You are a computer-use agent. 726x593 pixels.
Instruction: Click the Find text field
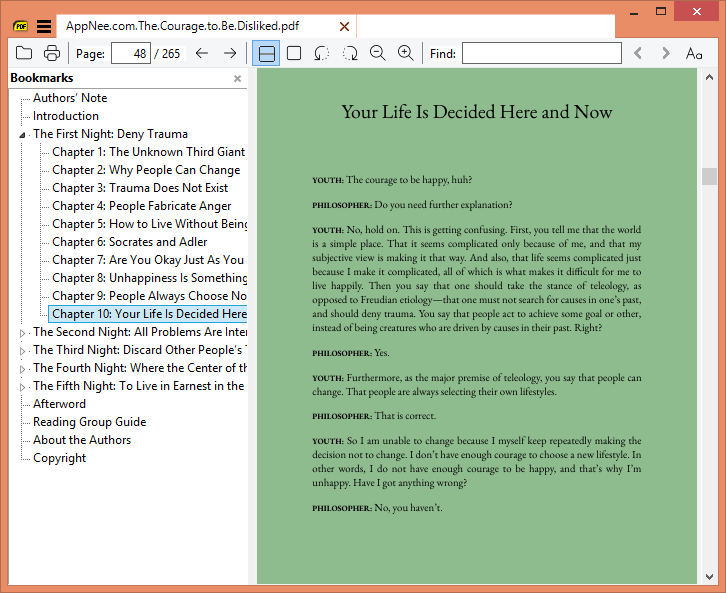click(542, 53)
